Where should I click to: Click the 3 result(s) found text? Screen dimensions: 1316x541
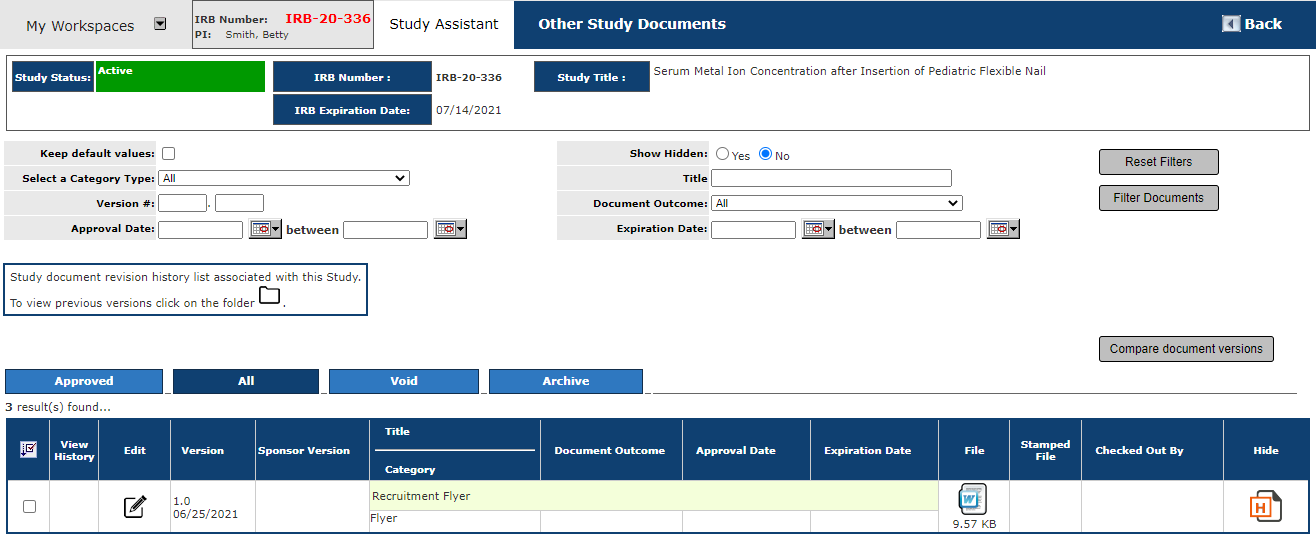click(58, 407)
